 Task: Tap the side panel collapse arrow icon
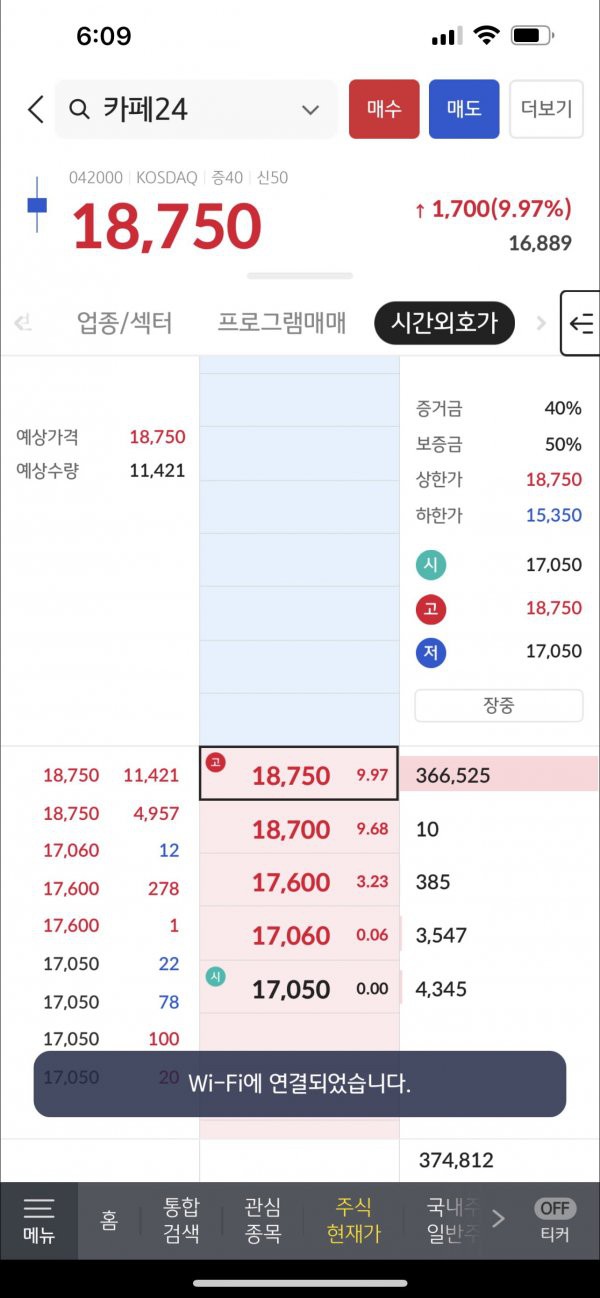[x=580, y=323]
